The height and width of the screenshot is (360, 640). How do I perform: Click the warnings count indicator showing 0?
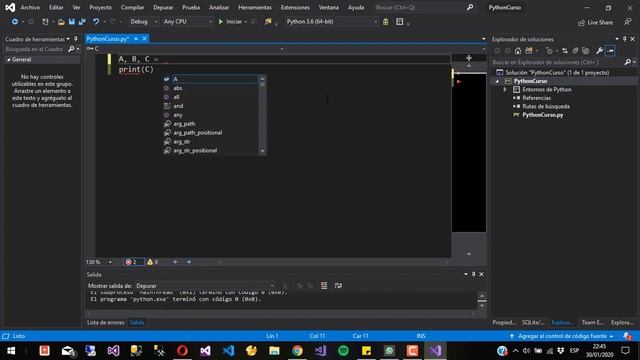coord(153,262)
